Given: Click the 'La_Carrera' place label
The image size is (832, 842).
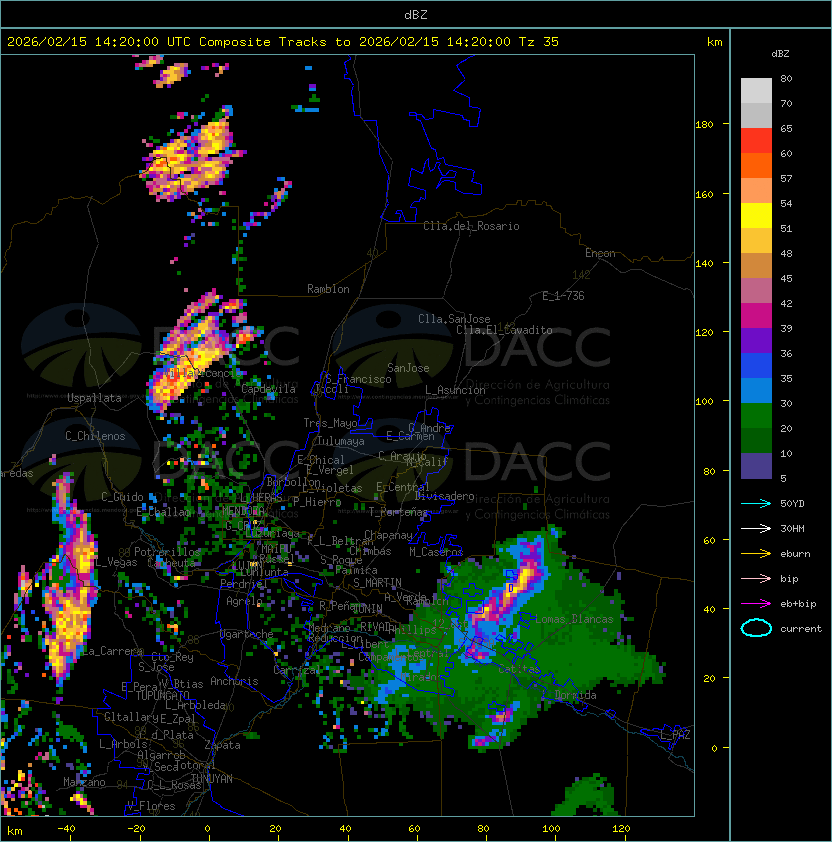Looking at the screenshot, I should (x=112, y=651).
